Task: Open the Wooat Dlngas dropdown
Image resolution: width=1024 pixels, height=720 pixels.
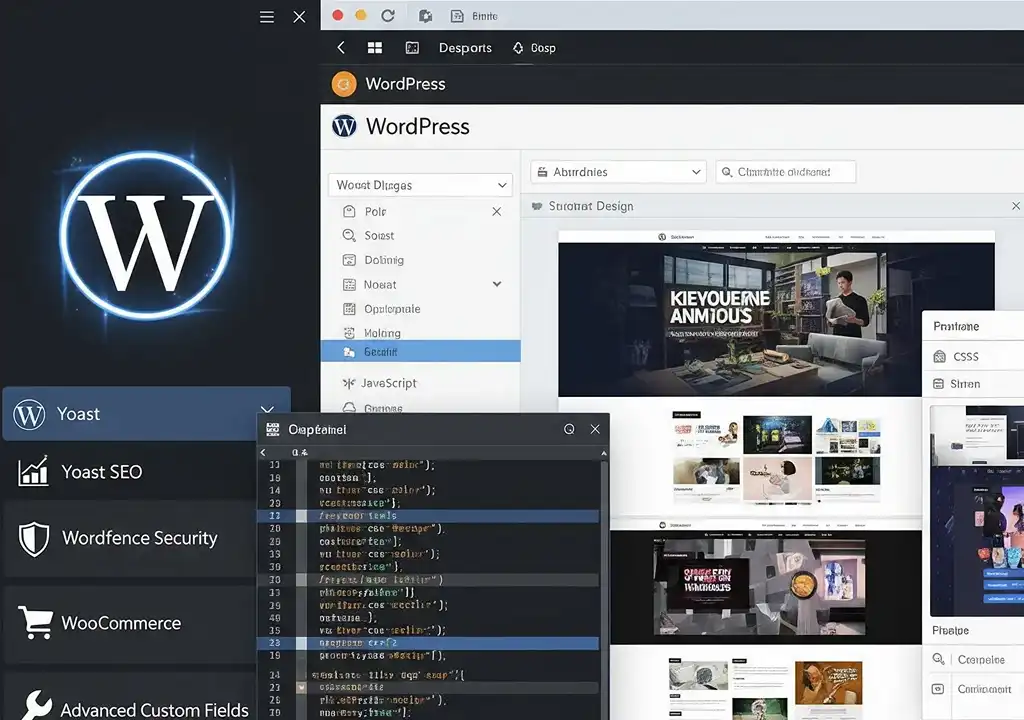Action: (x=421, y=185)
